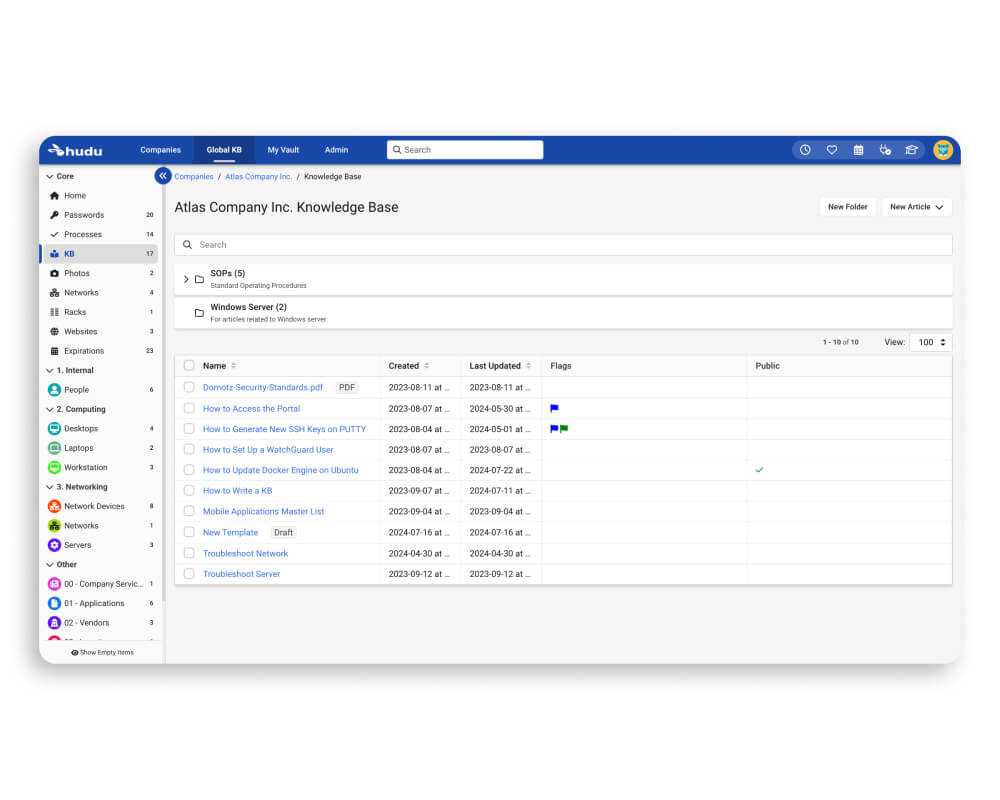Open the Admin tab
This screenshot has height=800, width=1000.
(336, 150)
